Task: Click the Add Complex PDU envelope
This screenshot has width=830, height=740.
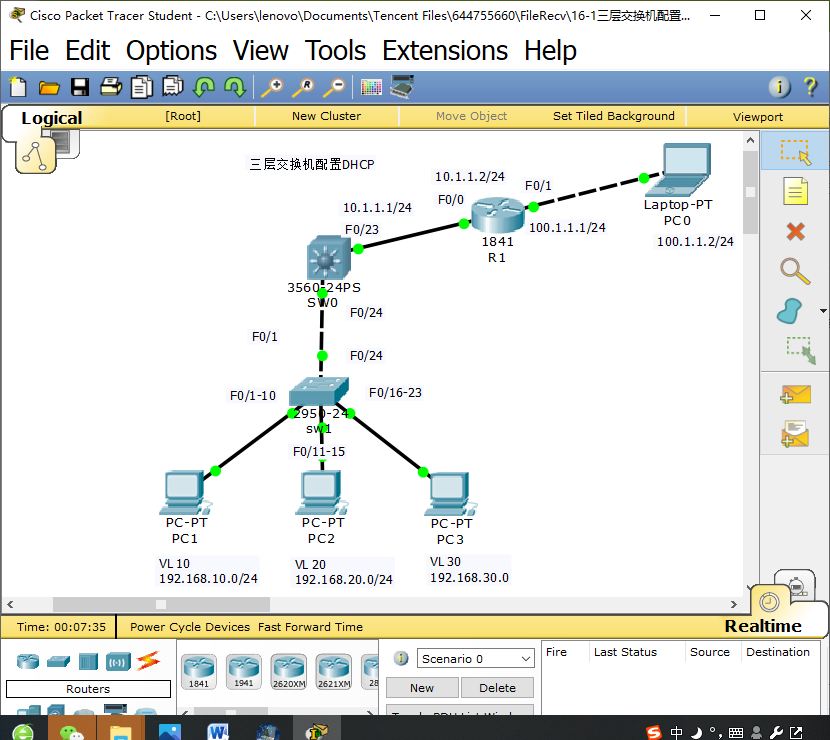Action: pos(795,434)
